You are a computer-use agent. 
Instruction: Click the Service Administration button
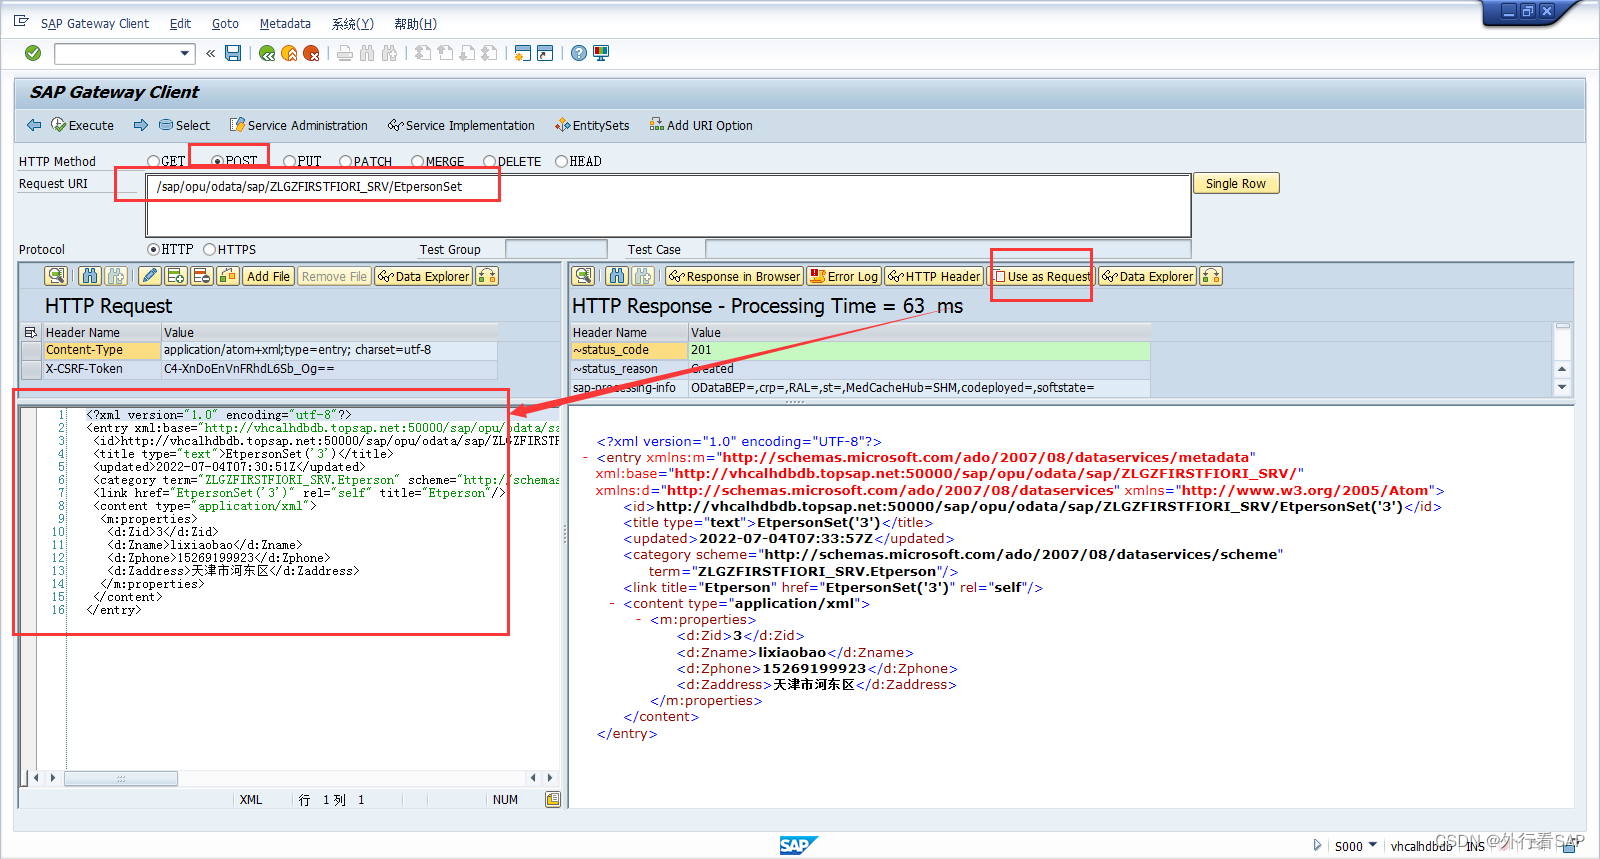tap(298, 125)
